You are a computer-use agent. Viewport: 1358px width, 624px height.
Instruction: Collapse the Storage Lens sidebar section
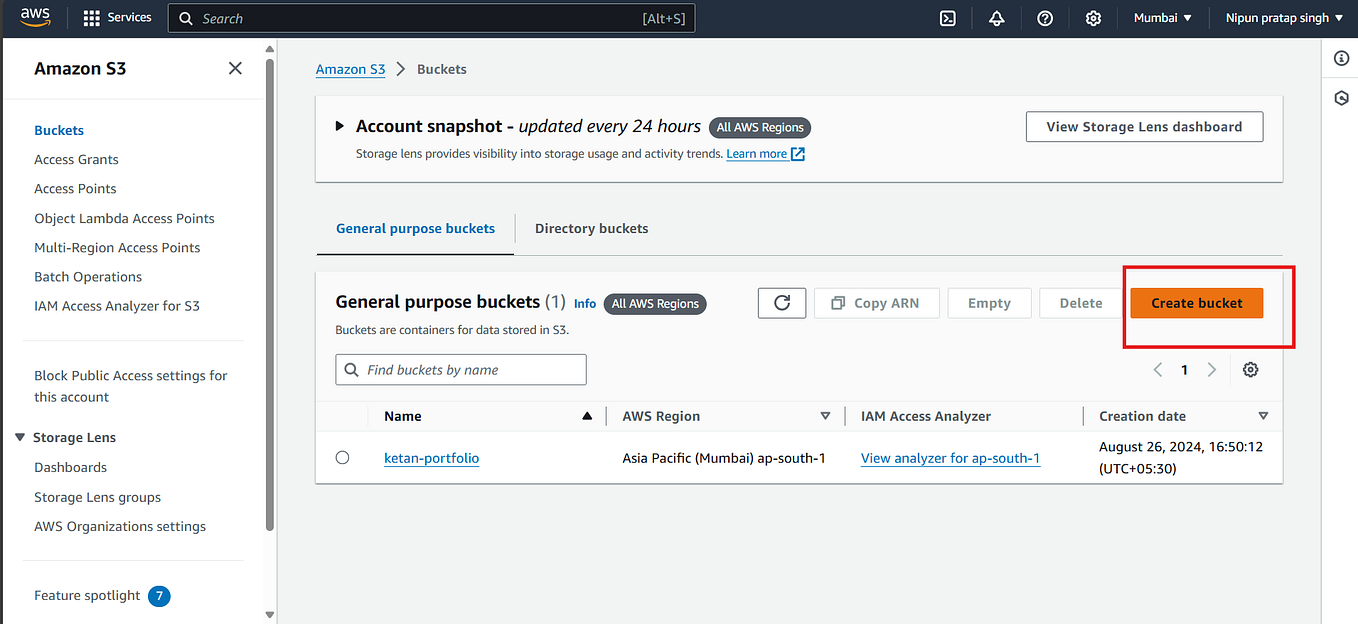pyautogui.click(x=22, y=437)
